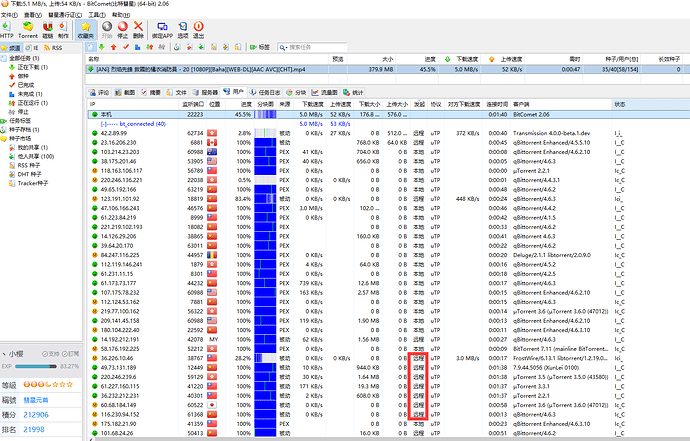The image size is (690, 441).
Task: Filter by blue unfinished icon in filter bar
Action: [x=138, y=47]
